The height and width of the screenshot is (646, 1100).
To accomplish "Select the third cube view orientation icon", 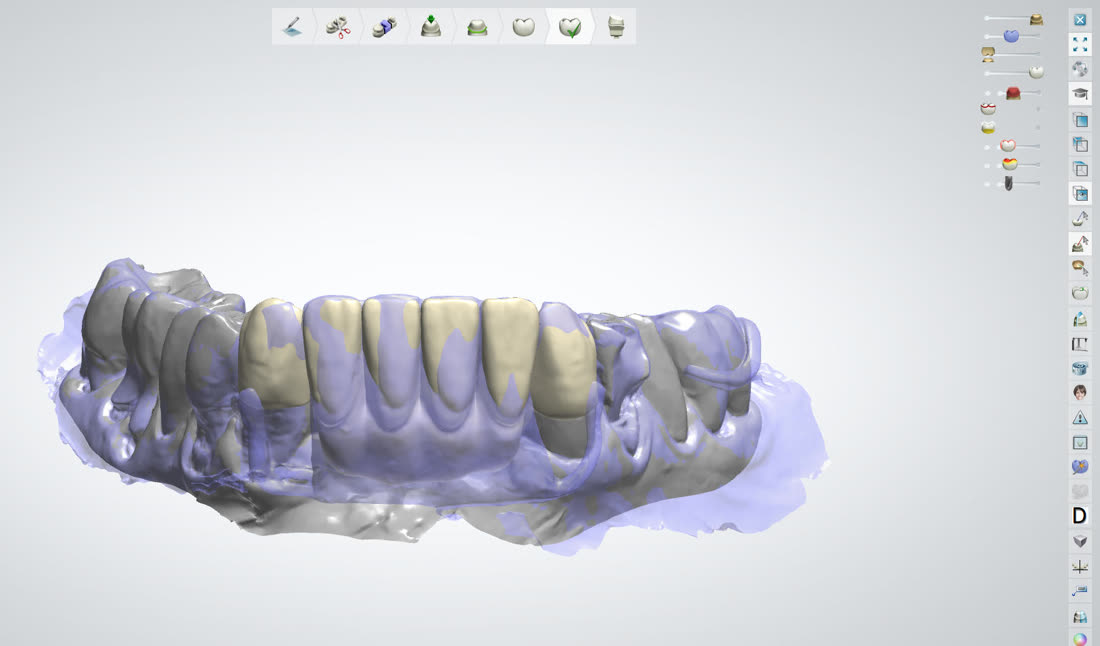I will point(1080,169).
